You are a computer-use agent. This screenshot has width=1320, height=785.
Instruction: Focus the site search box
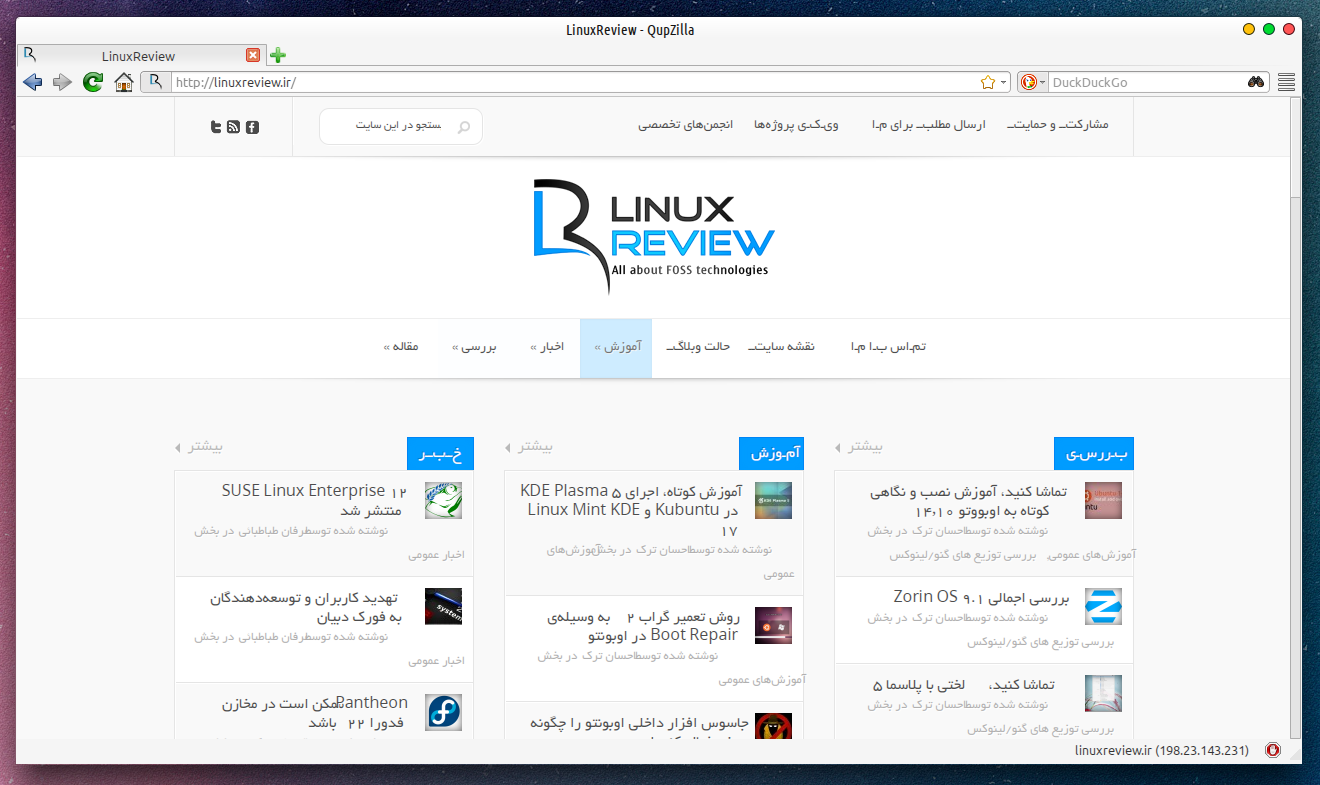point(401,127)
